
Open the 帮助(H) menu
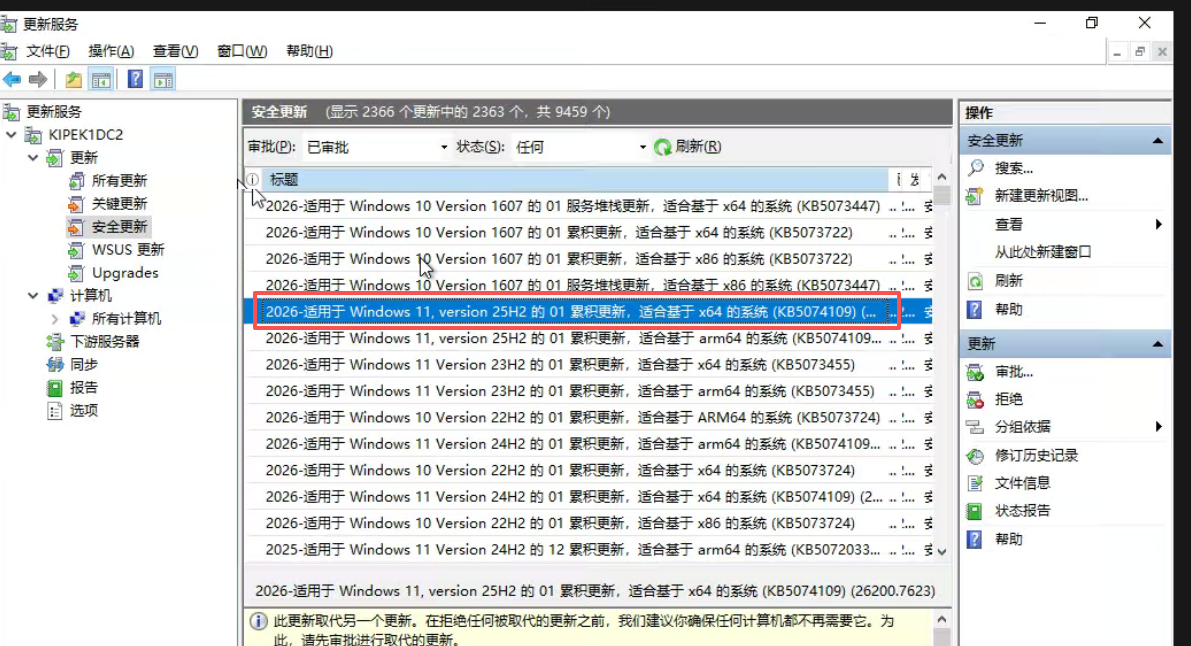309,51
